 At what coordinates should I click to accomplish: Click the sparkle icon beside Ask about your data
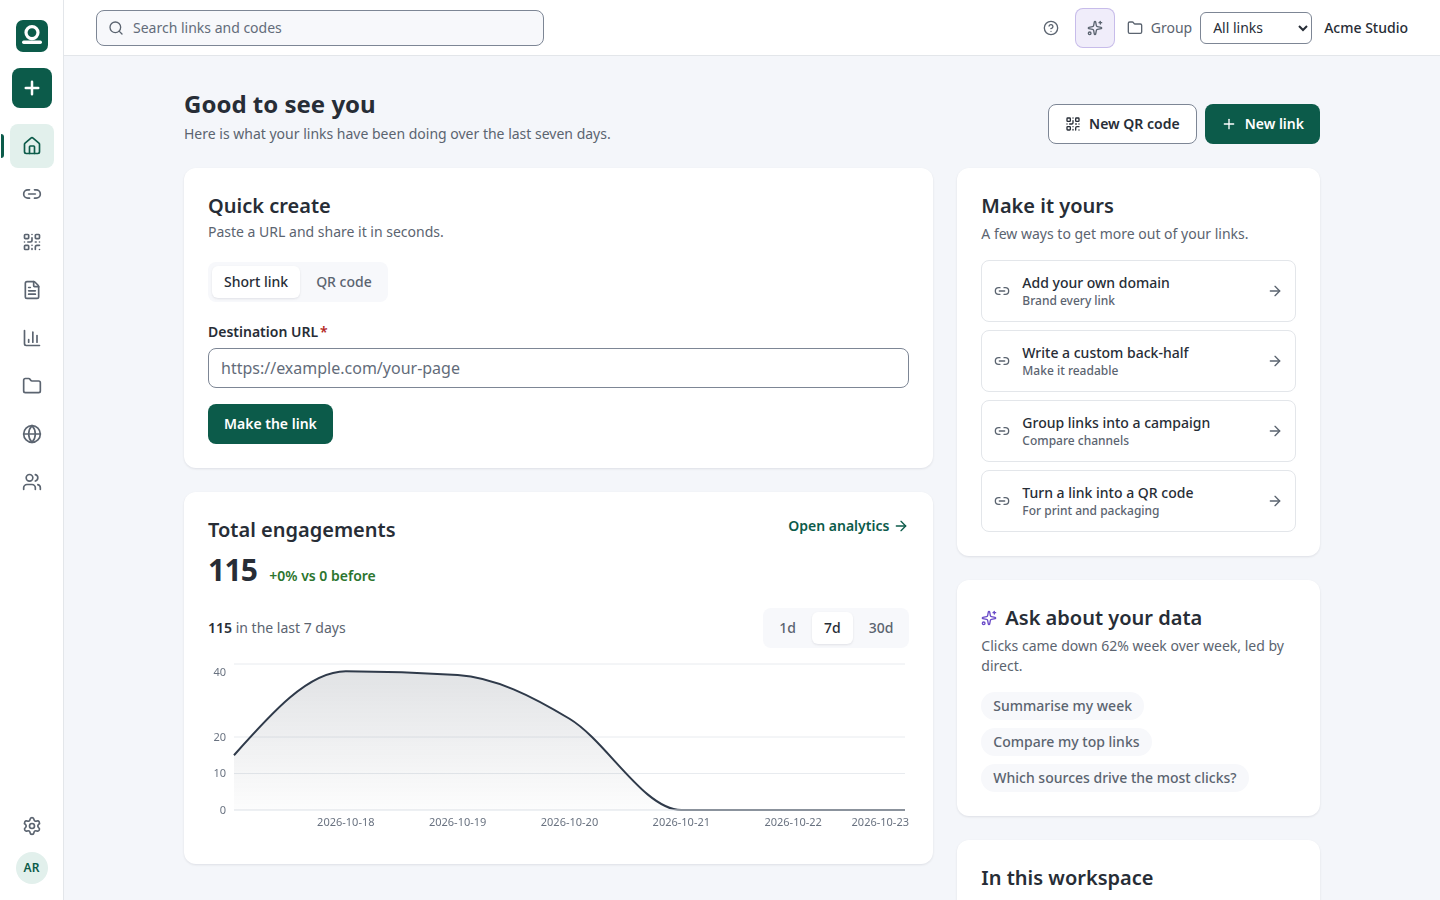(x=989, y=618)
